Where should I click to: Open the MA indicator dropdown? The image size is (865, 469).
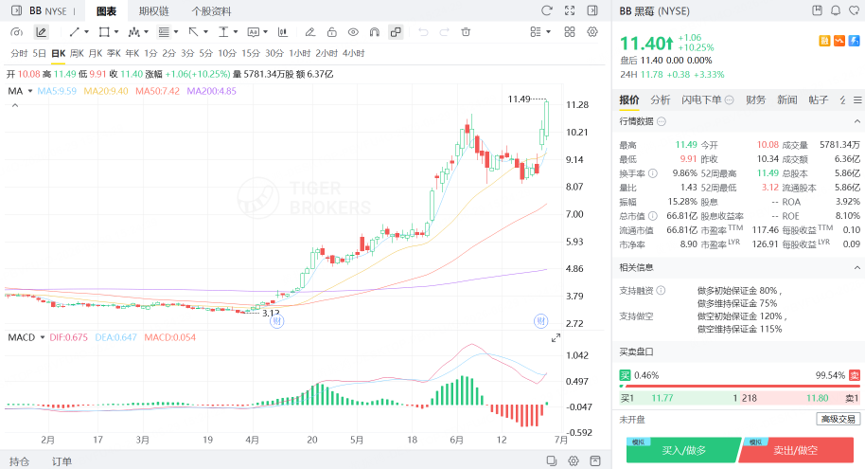(30, 91)
